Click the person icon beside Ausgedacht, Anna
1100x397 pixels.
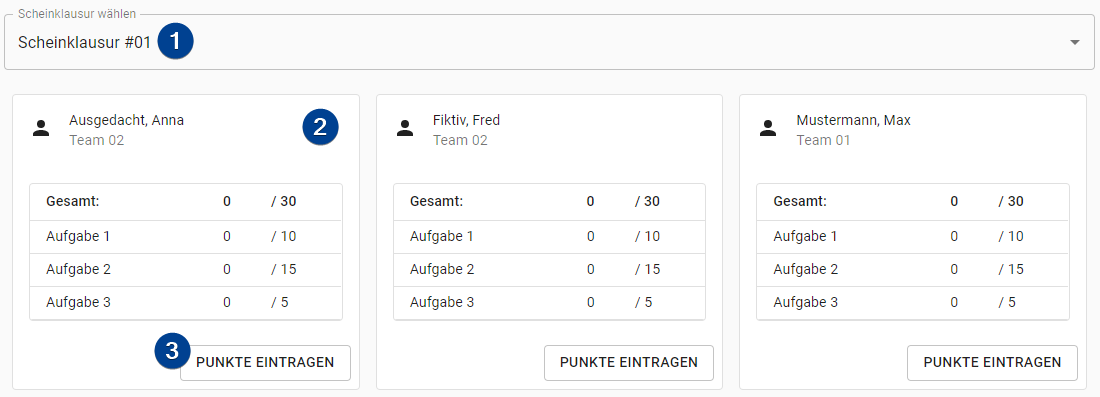41,128
